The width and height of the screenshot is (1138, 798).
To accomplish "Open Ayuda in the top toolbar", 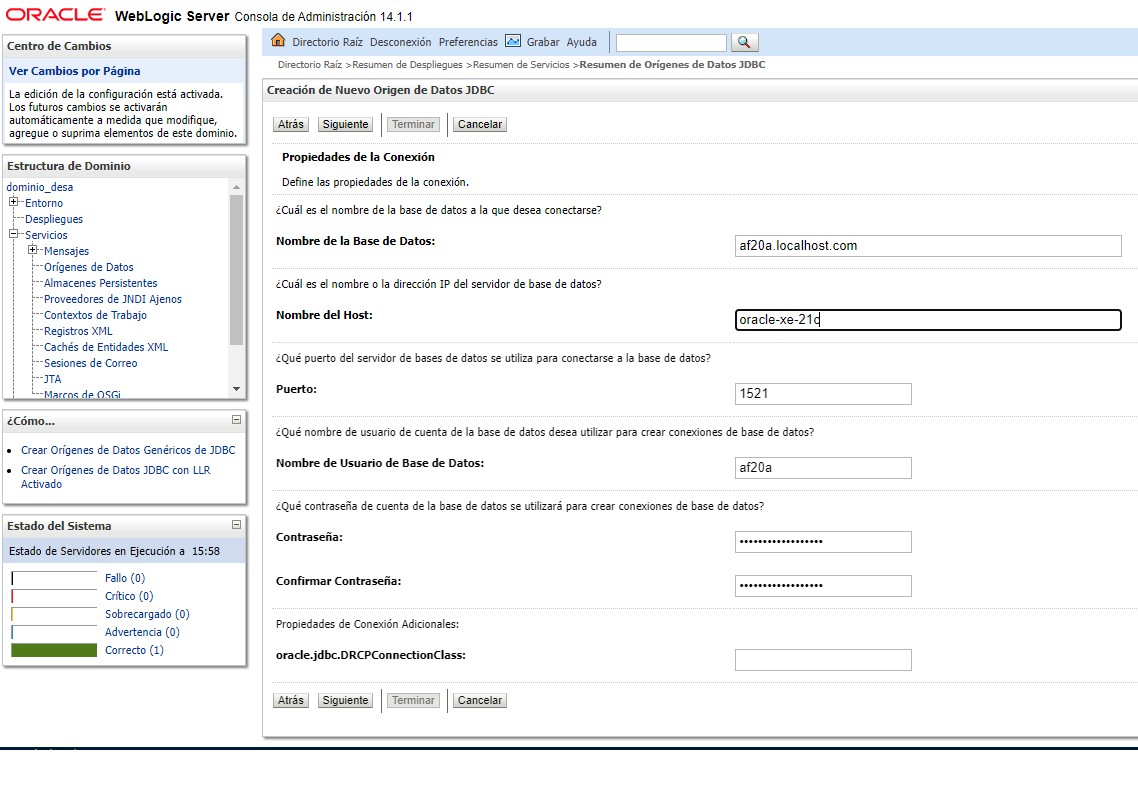I will [581, 42].
